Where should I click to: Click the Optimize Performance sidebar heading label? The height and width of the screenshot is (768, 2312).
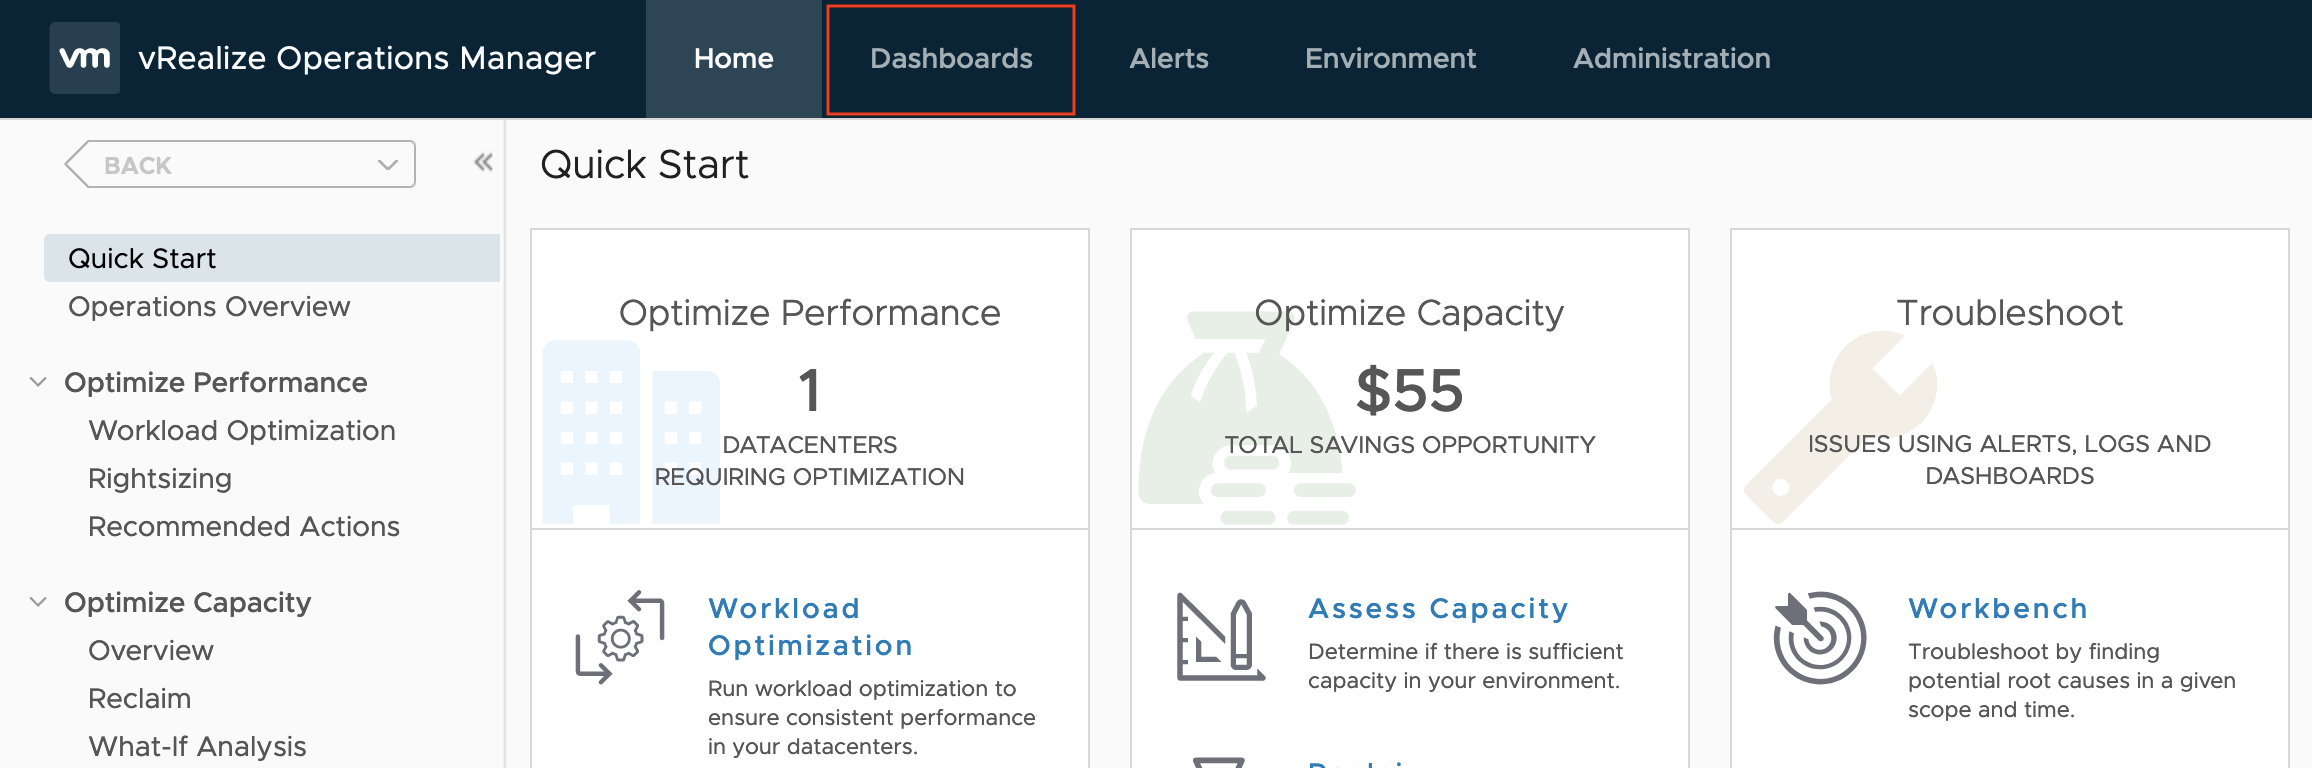point(216,382)
